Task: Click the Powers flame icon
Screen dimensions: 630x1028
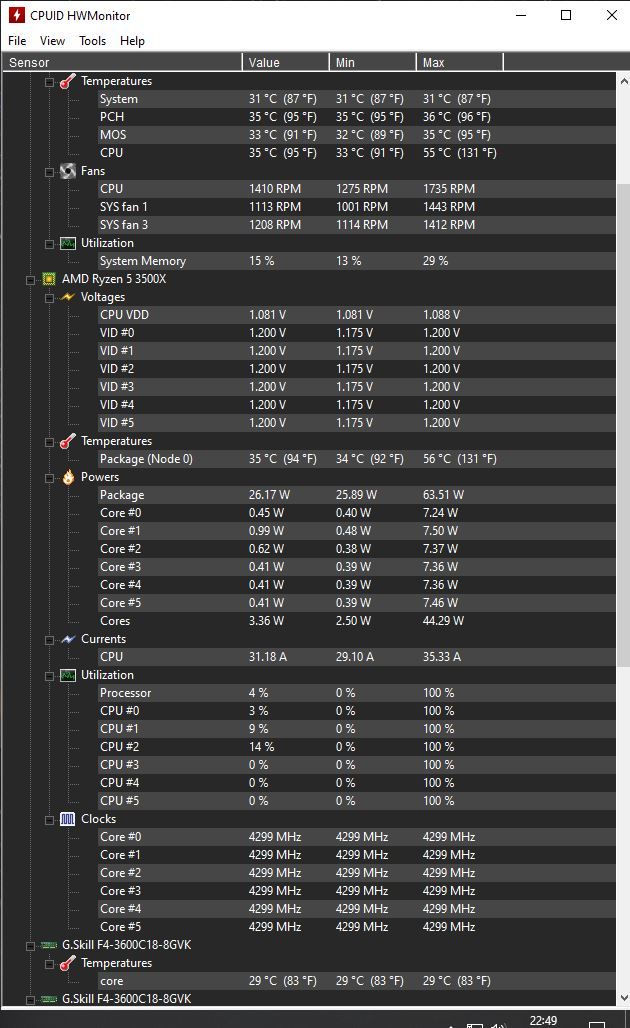Action: pyautogui.click(x=68, y=477)
